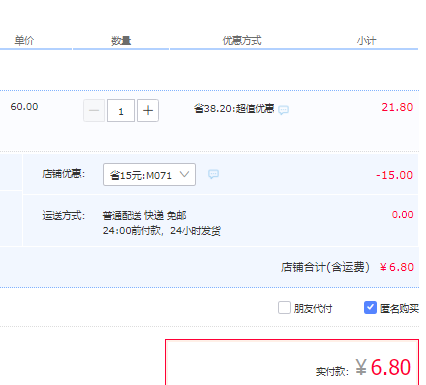This screenshot has width=426, height=385.
Task: Click the 优惠方式 column header
Action: [242, 41]
